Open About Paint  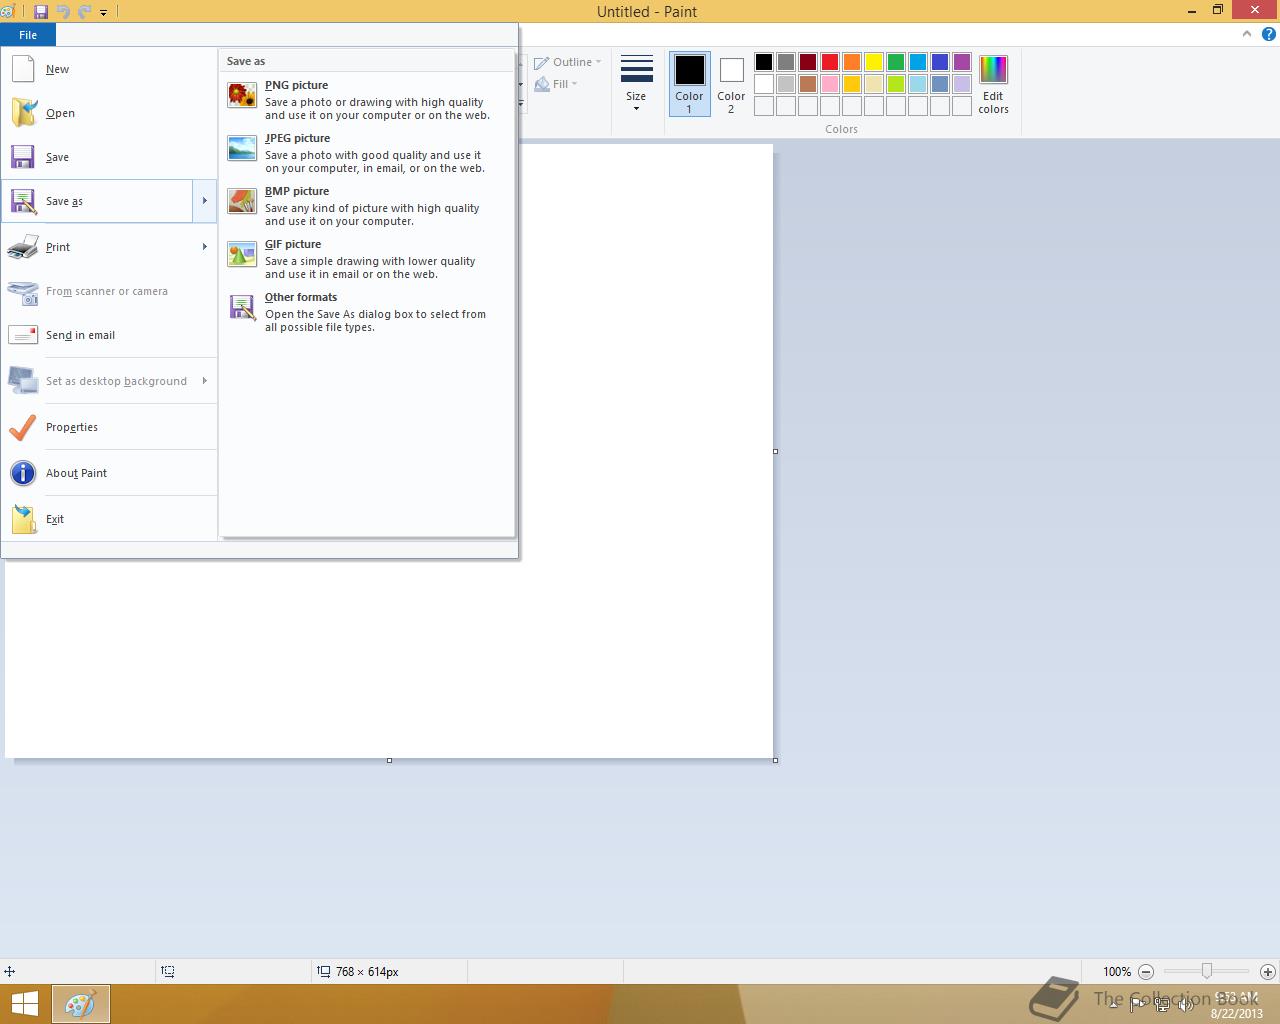pyautogui.click(x=109, y=473)
